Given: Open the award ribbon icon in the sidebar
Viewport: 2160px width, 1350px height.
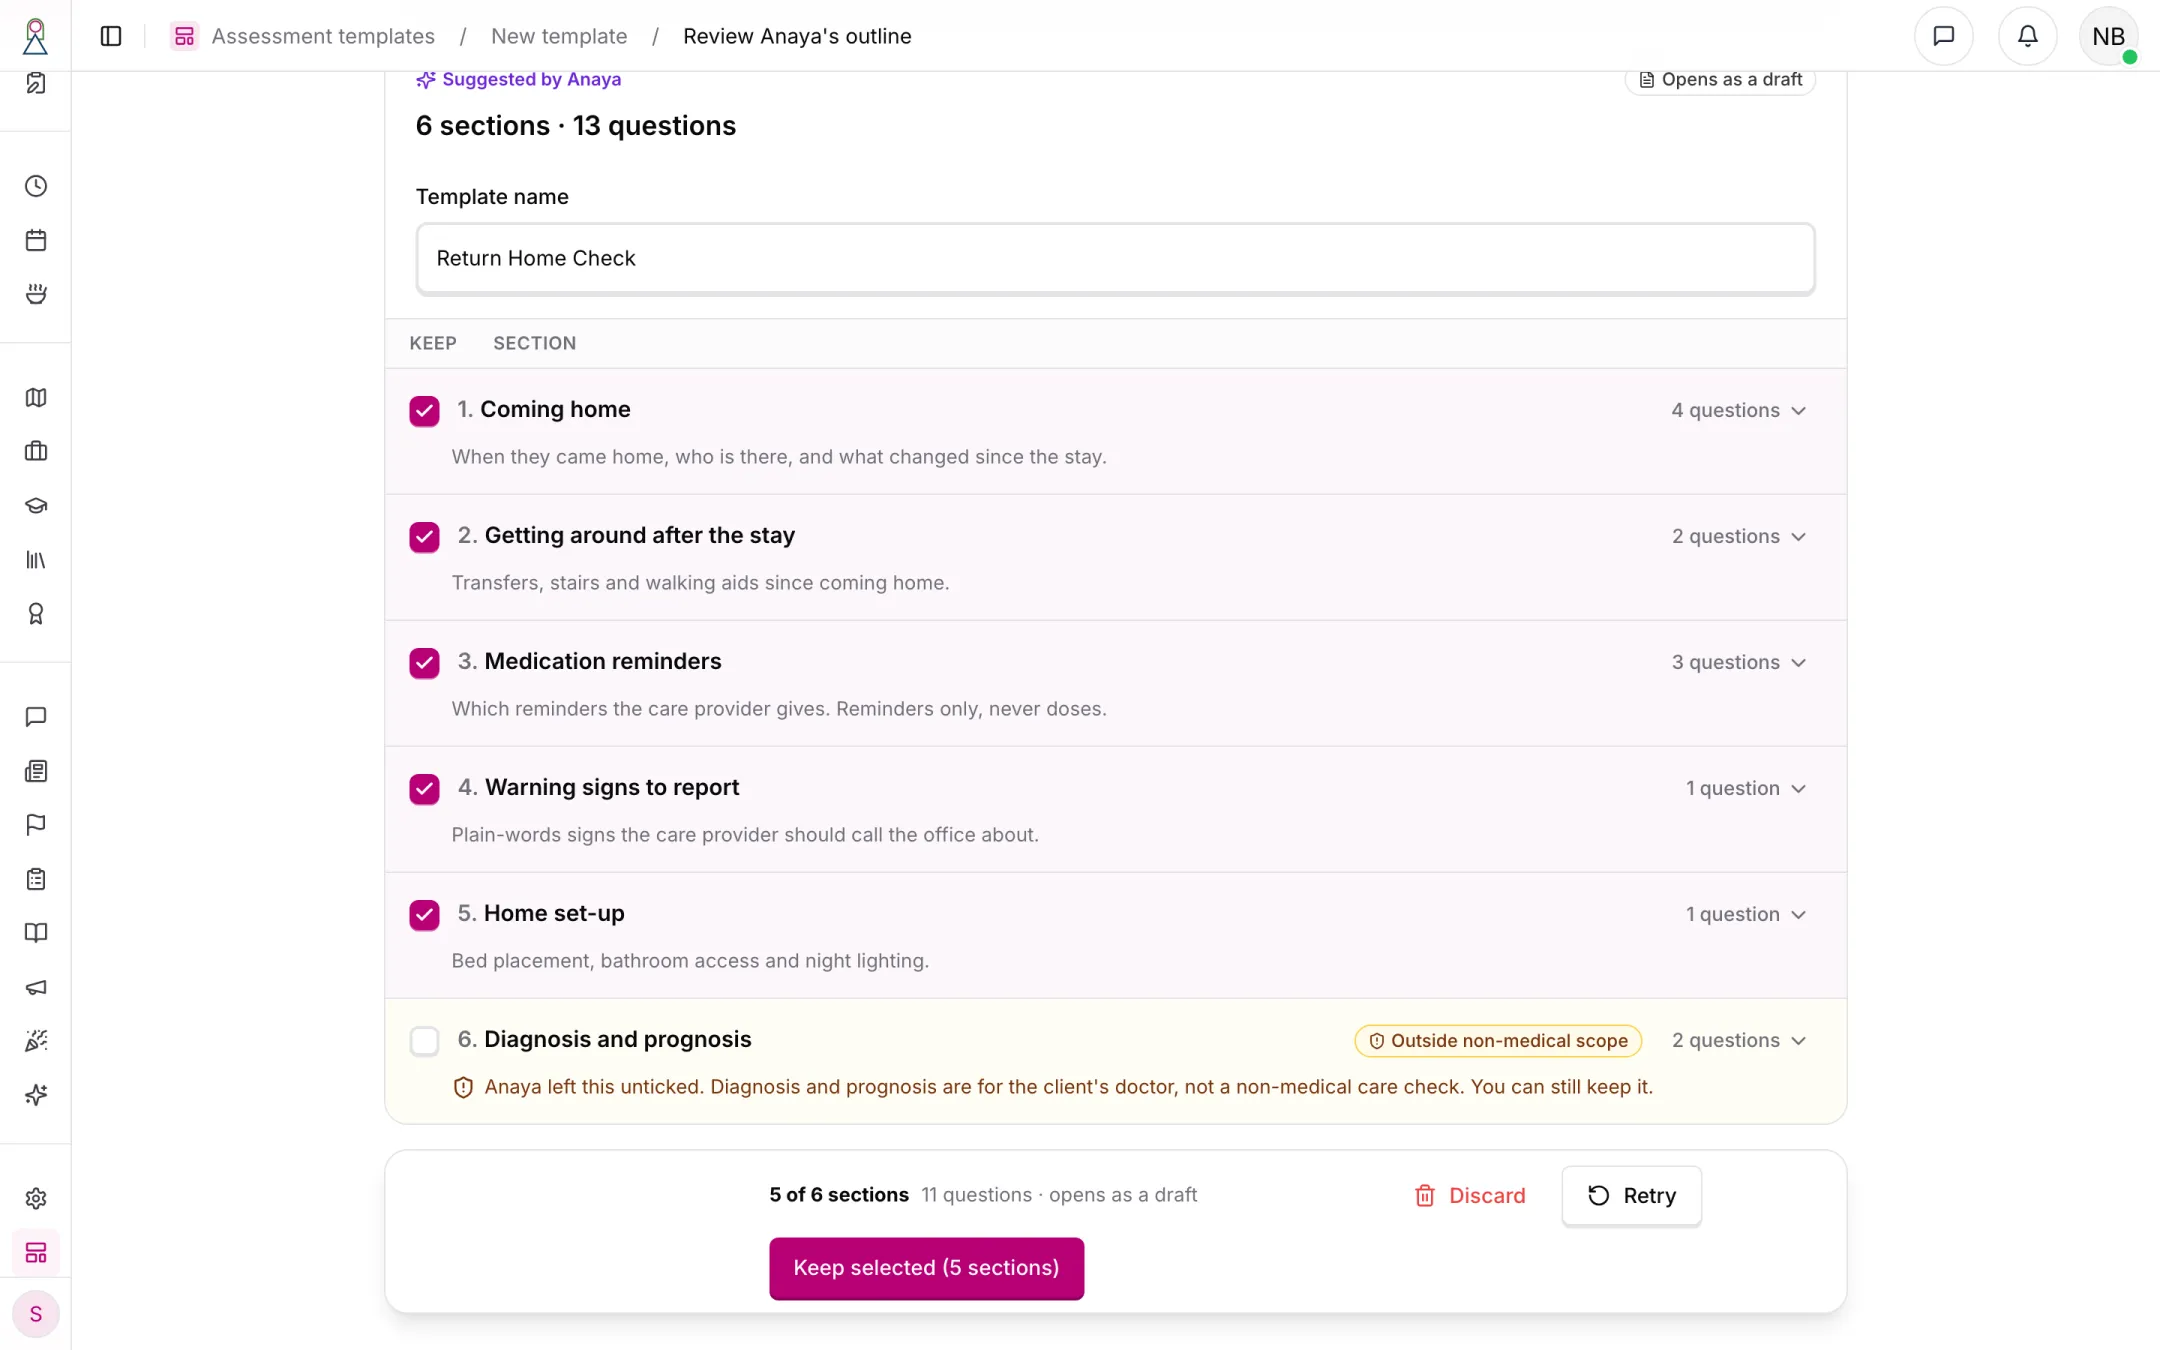Looking at the screenshot, I should pyautogui.click(x=36, y=614).
